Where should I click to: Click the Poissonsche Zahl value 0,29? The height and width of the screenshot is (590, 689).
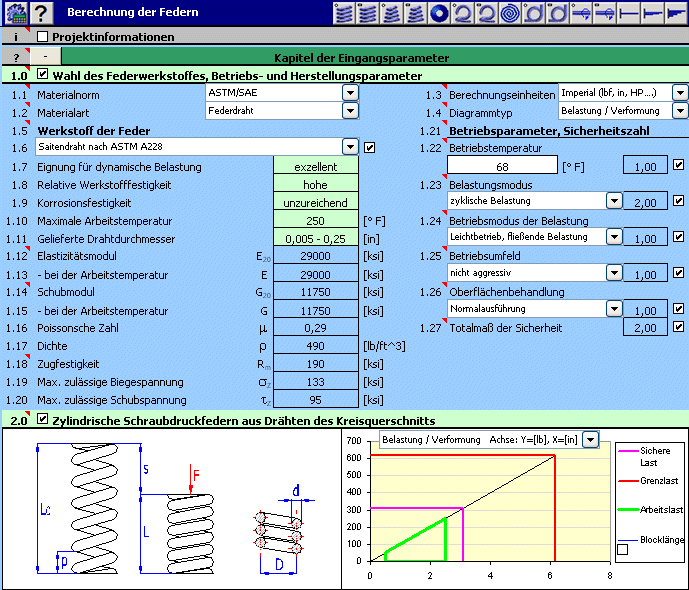315,328
